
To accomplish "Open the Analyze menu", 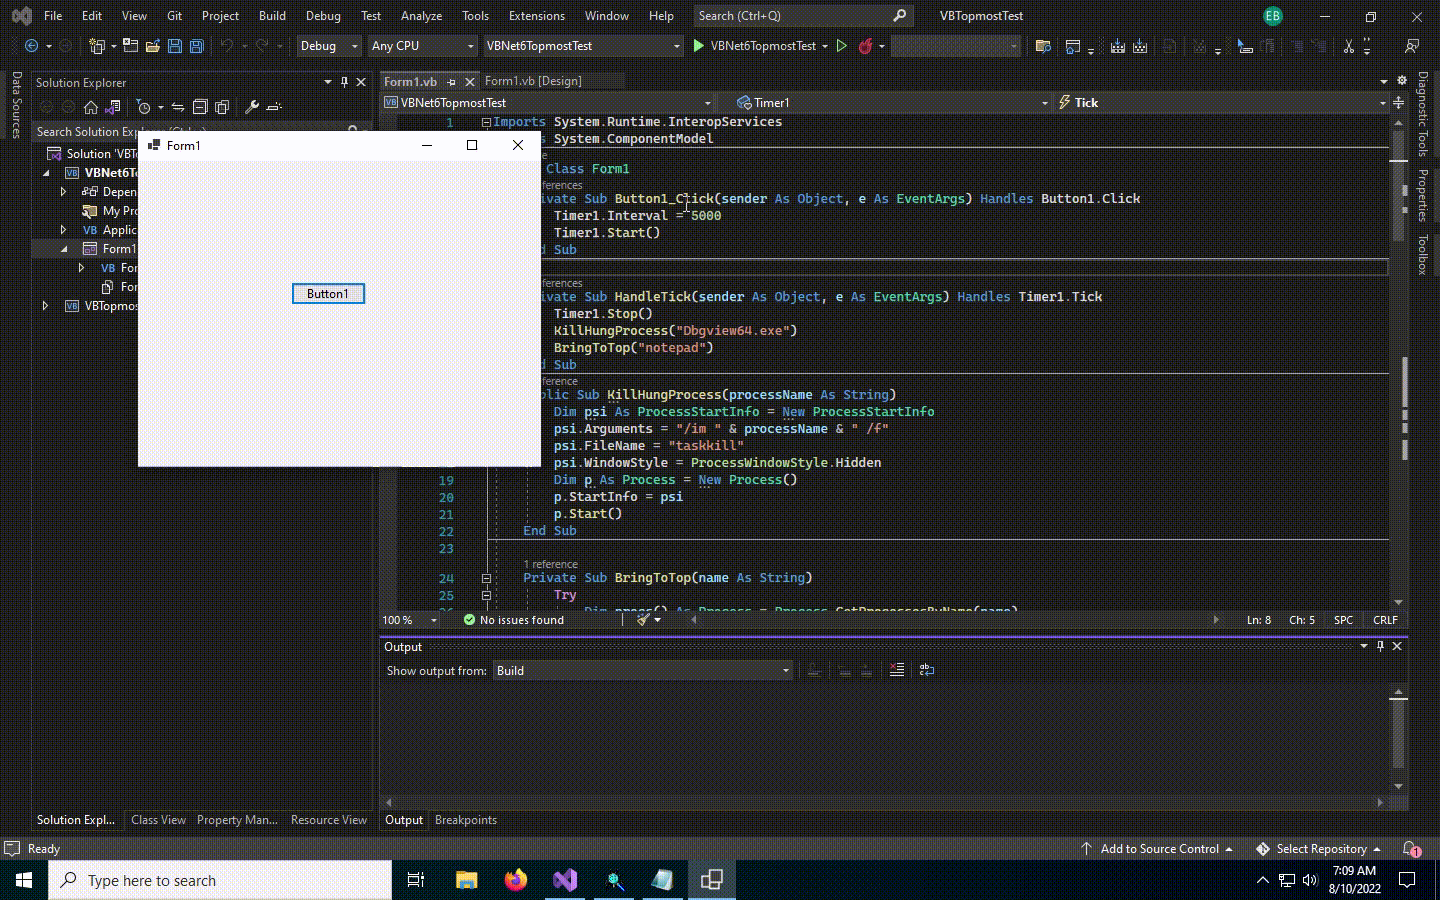I will coord(421,16).
